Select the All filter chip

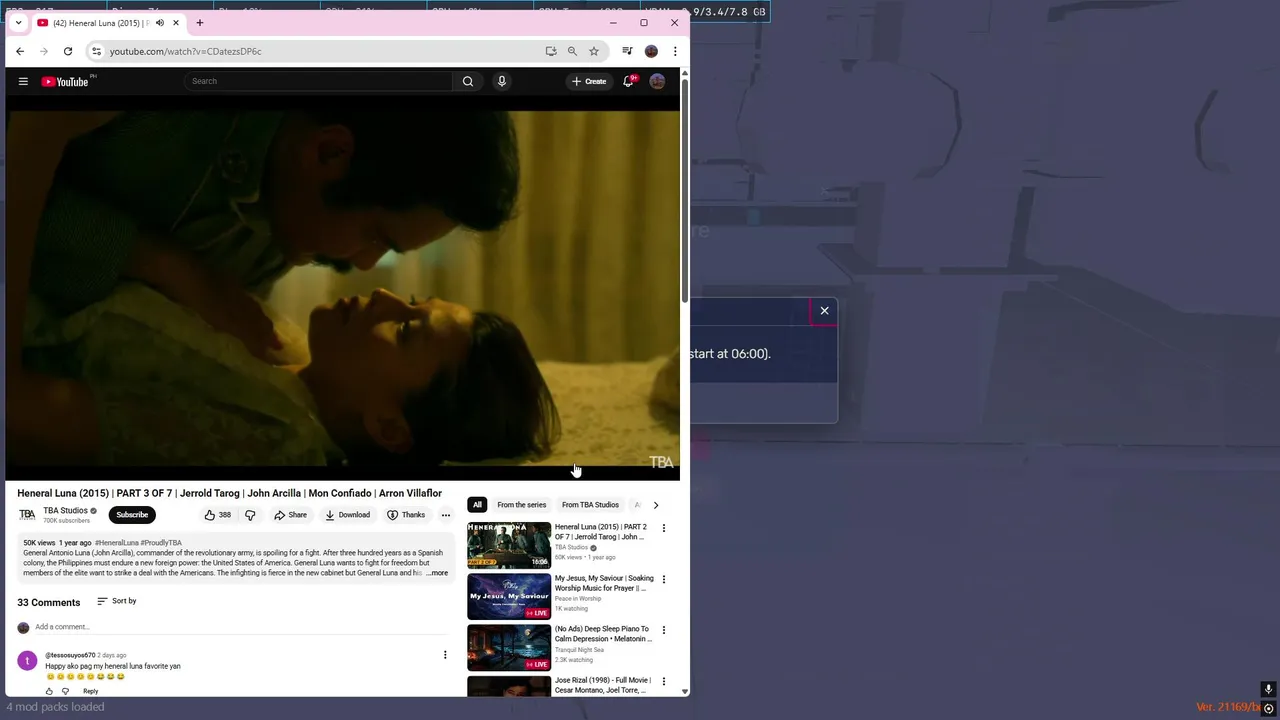tap(477, 505)
